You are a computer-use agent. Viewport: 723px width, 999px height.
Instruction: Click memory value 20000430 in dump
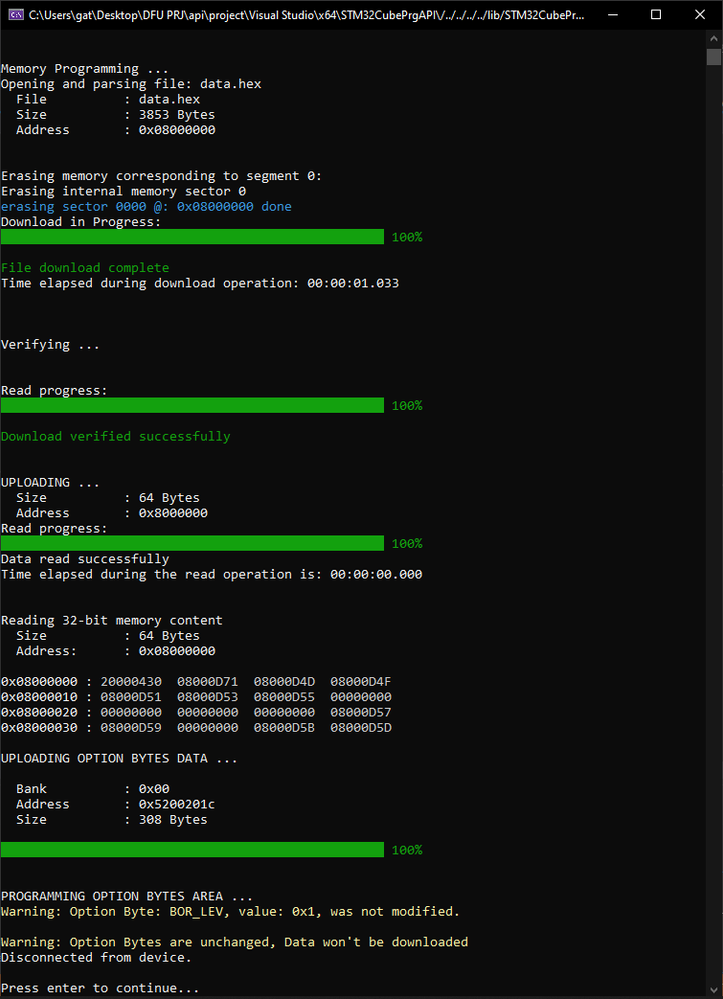pos(131,682)
